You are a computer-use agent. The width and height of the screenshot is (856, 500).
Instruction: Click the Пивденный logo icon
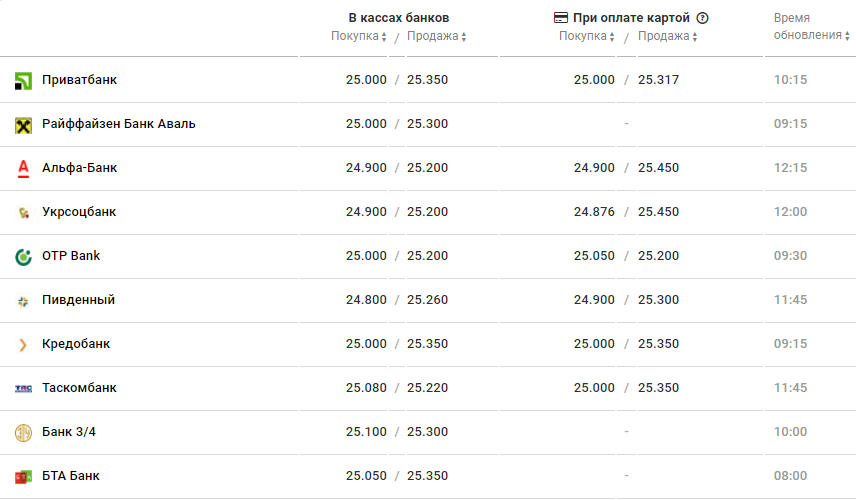[x=24, y=301]
